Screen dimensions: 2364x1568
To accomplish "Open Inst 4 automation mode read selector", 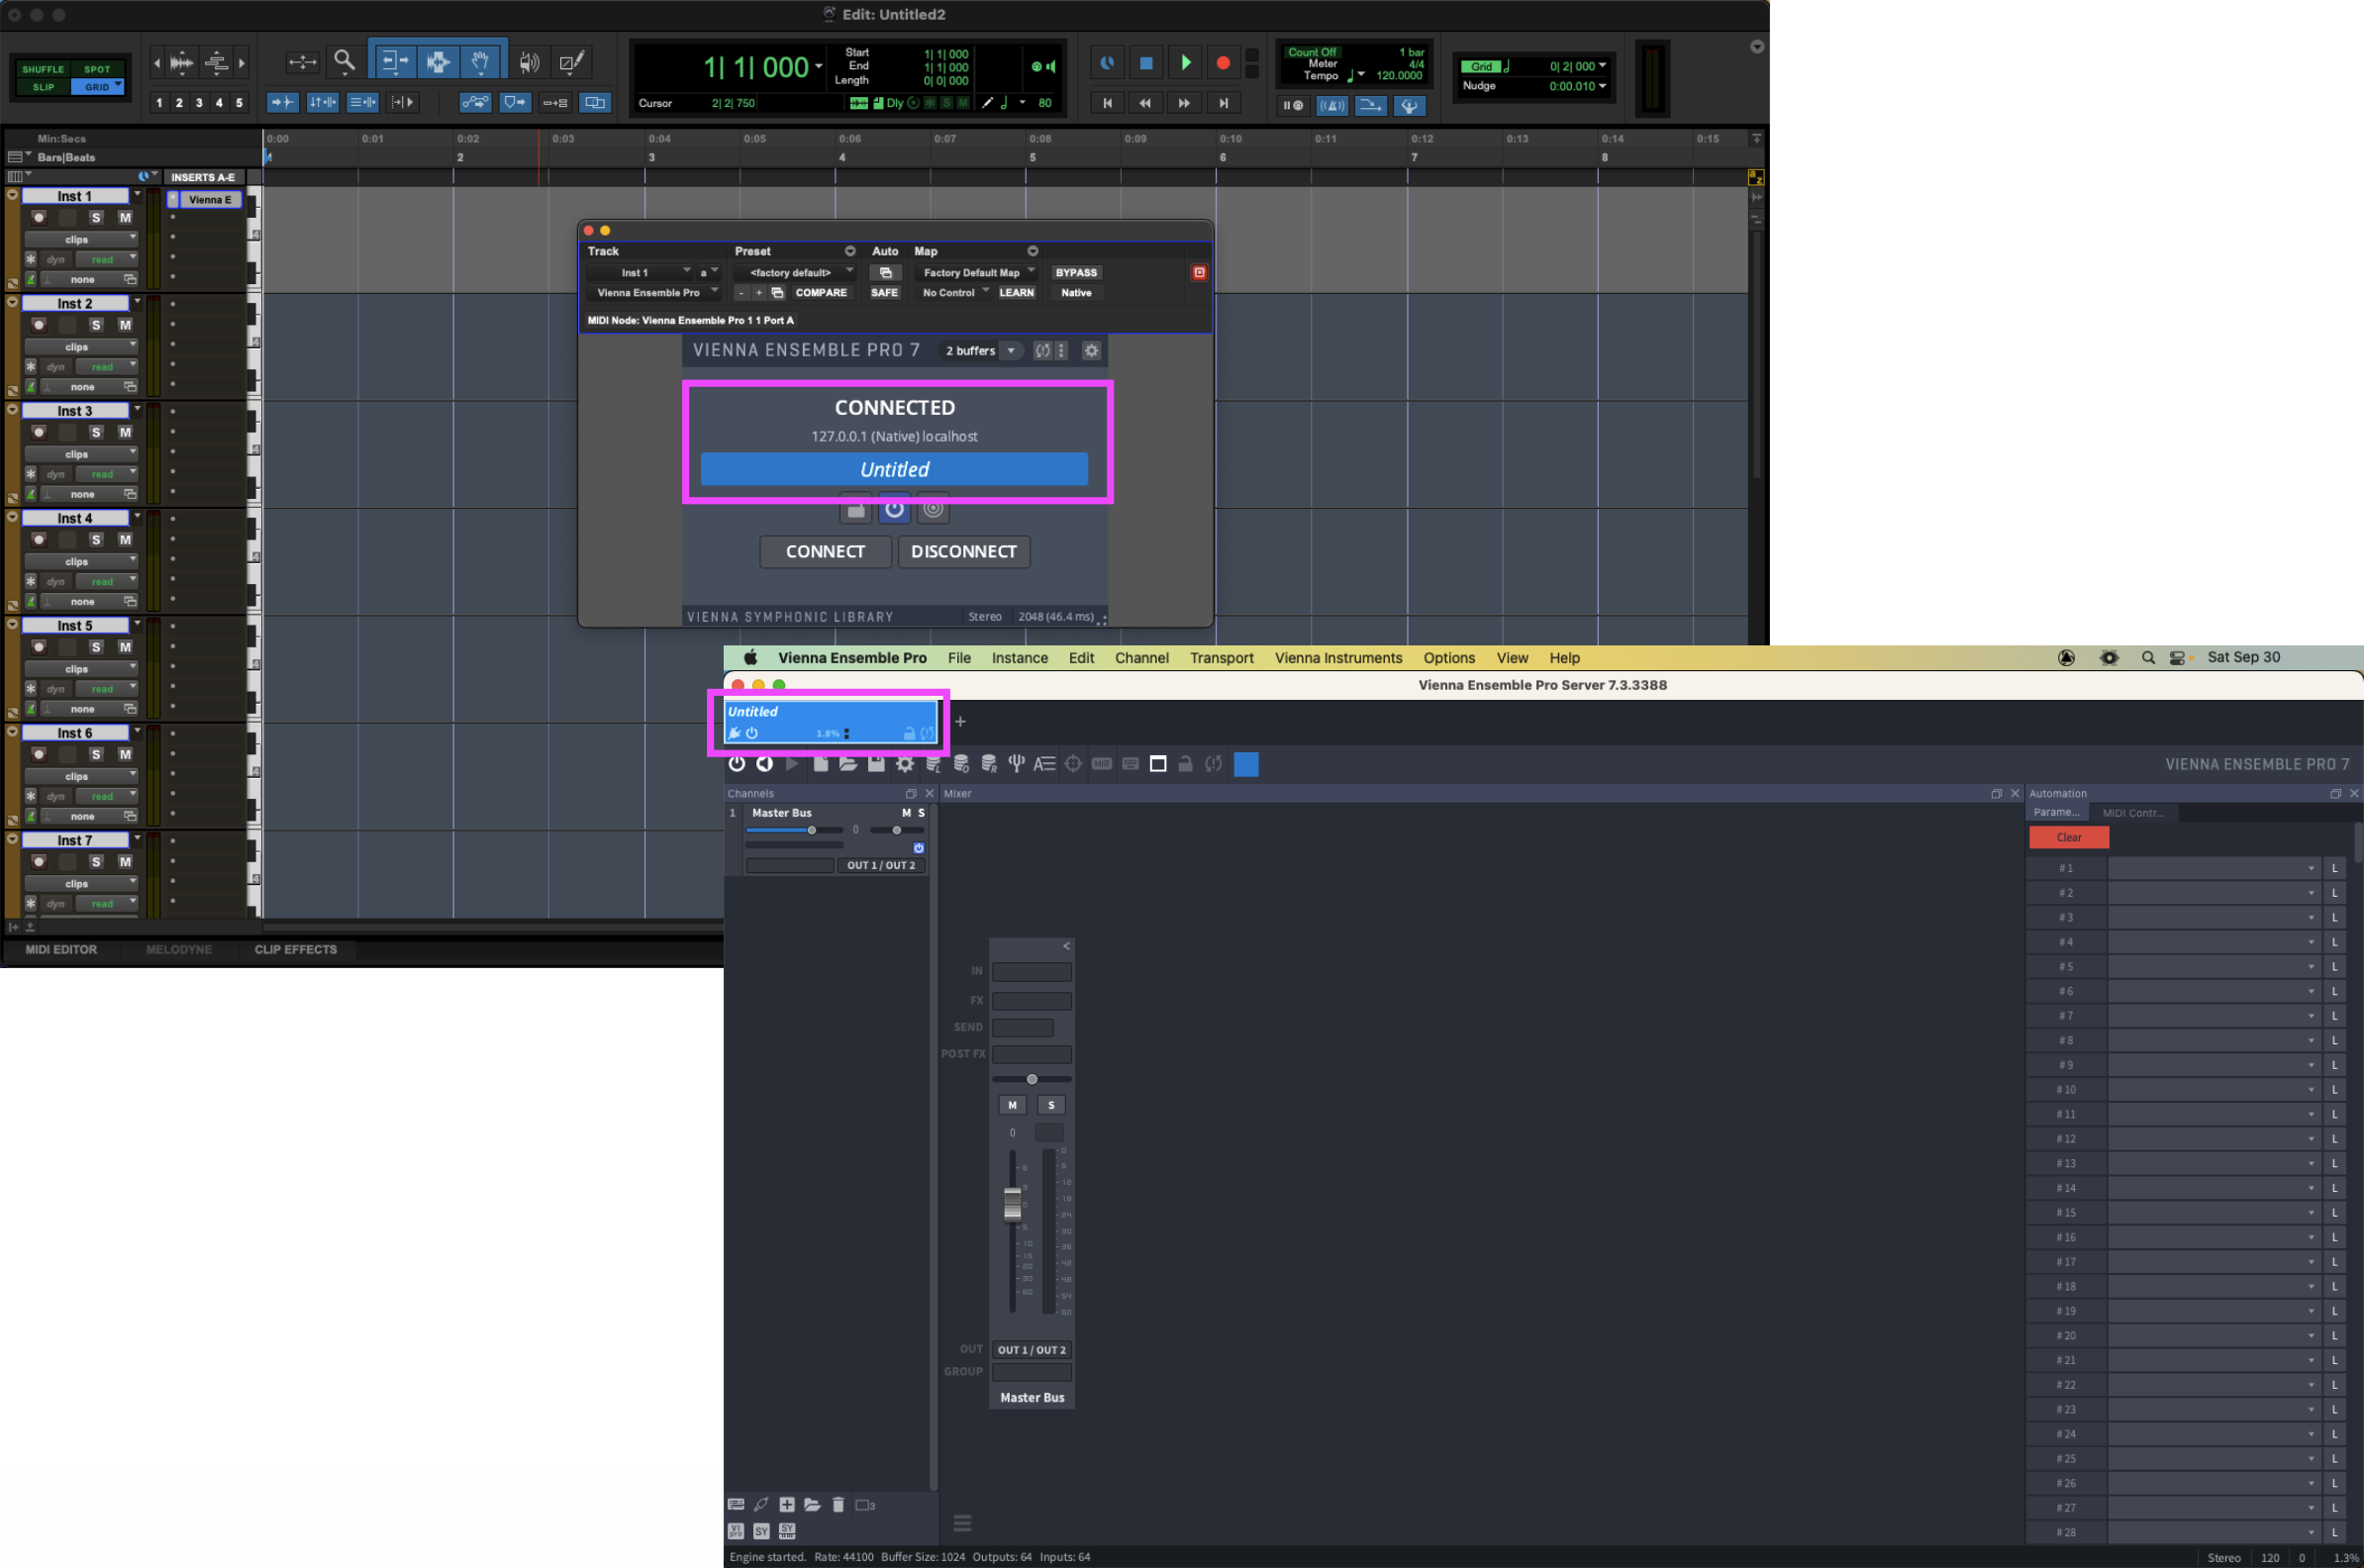I will point(107,582).
